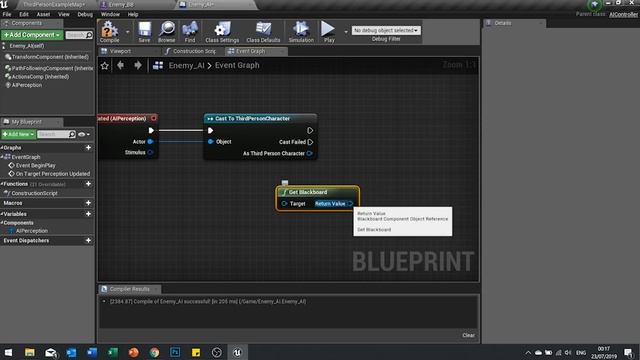Image resolution: width=640 pixels, height=360 pixels.
Task: Open the View menu
Action: pos(64,14)
